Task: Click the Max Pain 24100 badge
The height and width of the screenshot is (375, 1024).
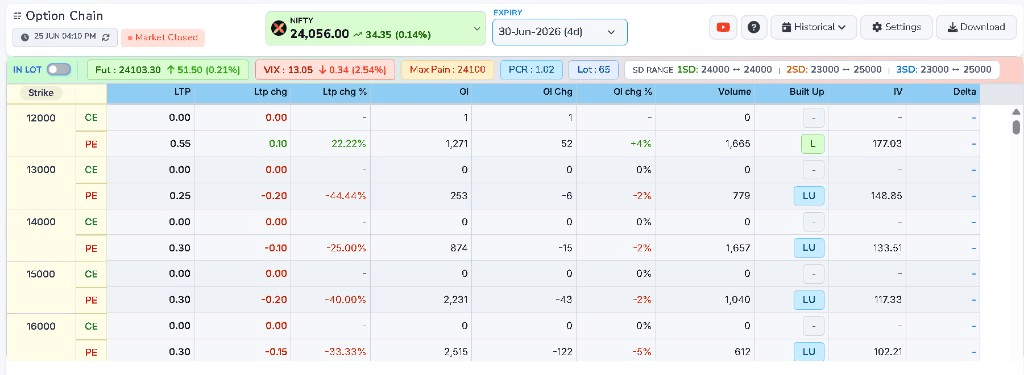Action: click(447, 70)
